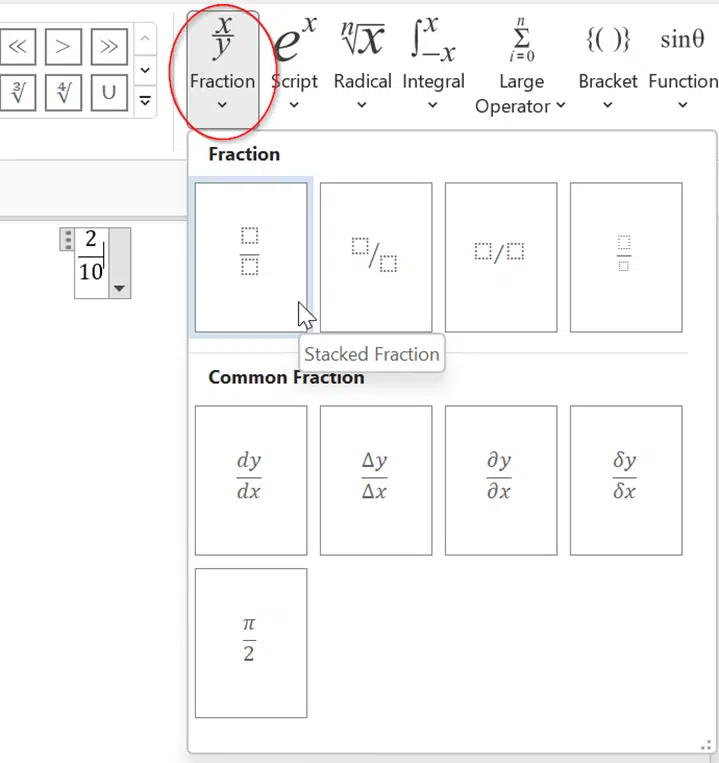
Task: Insert the cube root symbol
Action: (18, 92)
